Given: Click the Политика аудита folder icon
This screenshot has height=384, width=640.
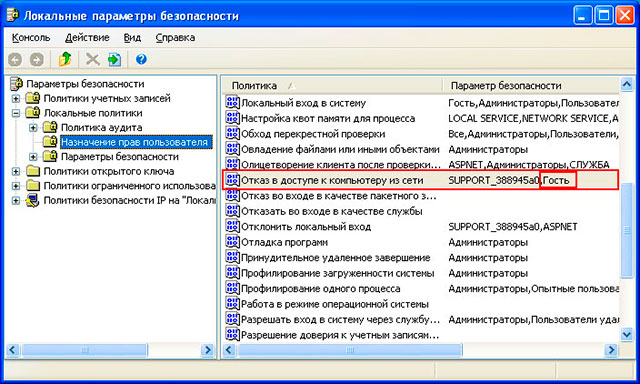Looking at the screenshot, I should pyautogui.click(x=50, y=127).
